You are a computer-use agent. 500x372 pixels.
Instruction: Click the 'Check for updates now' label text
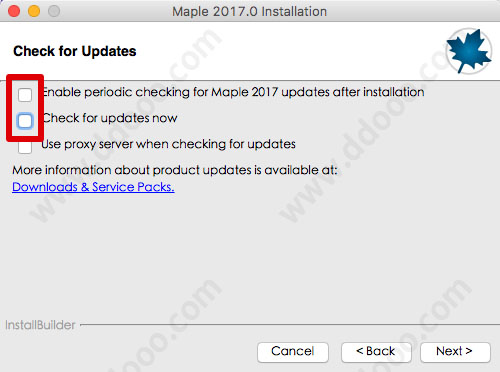[110, 118]
